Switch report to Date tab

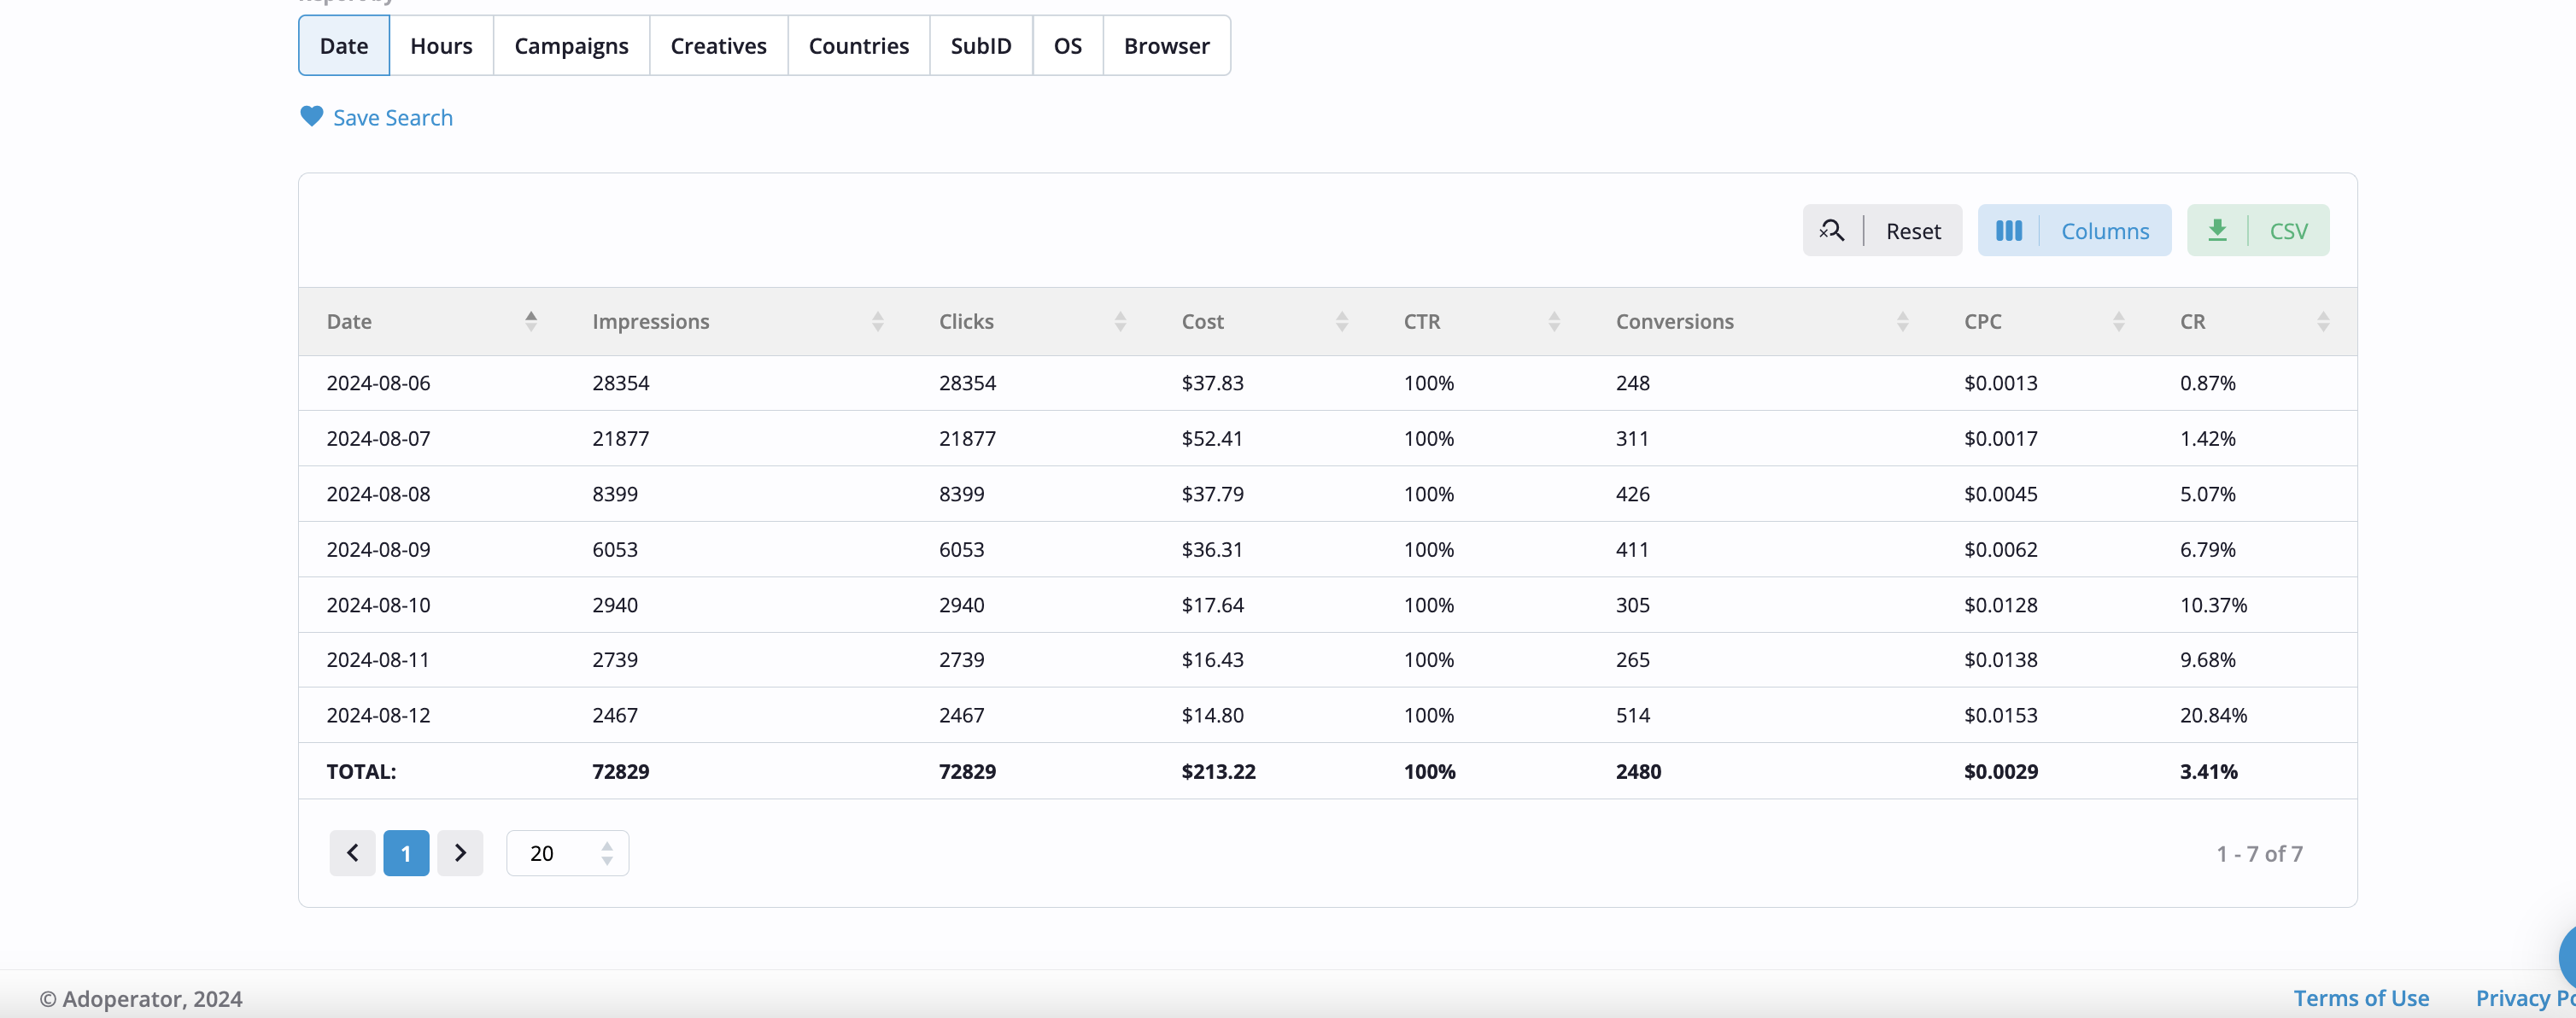tap(344, 46)
